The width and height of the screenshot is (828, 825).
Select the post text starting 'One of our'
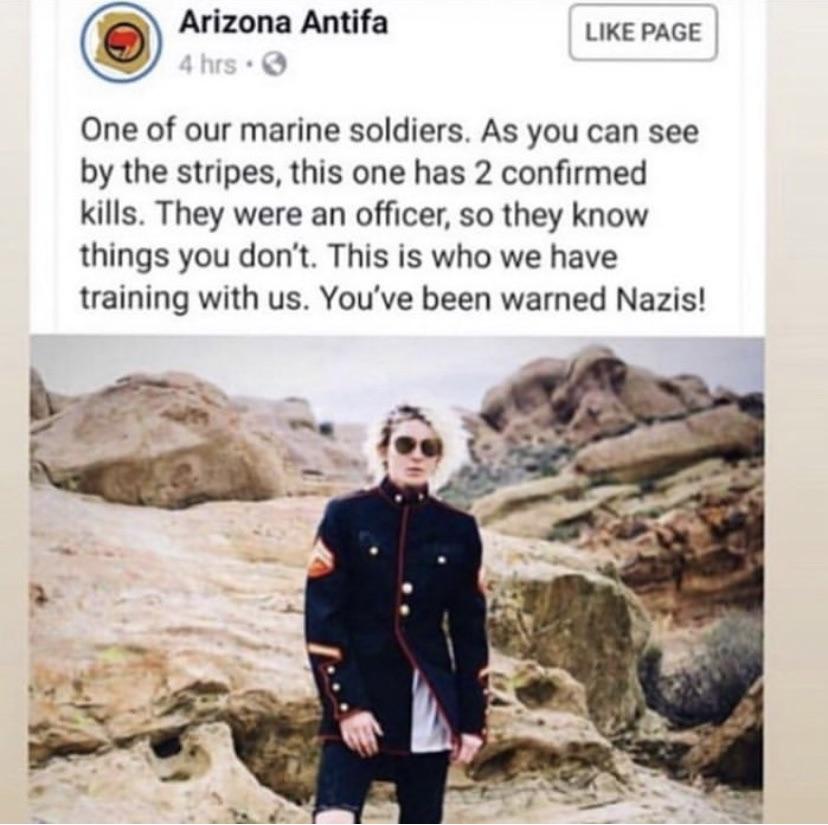coord(392,215)
